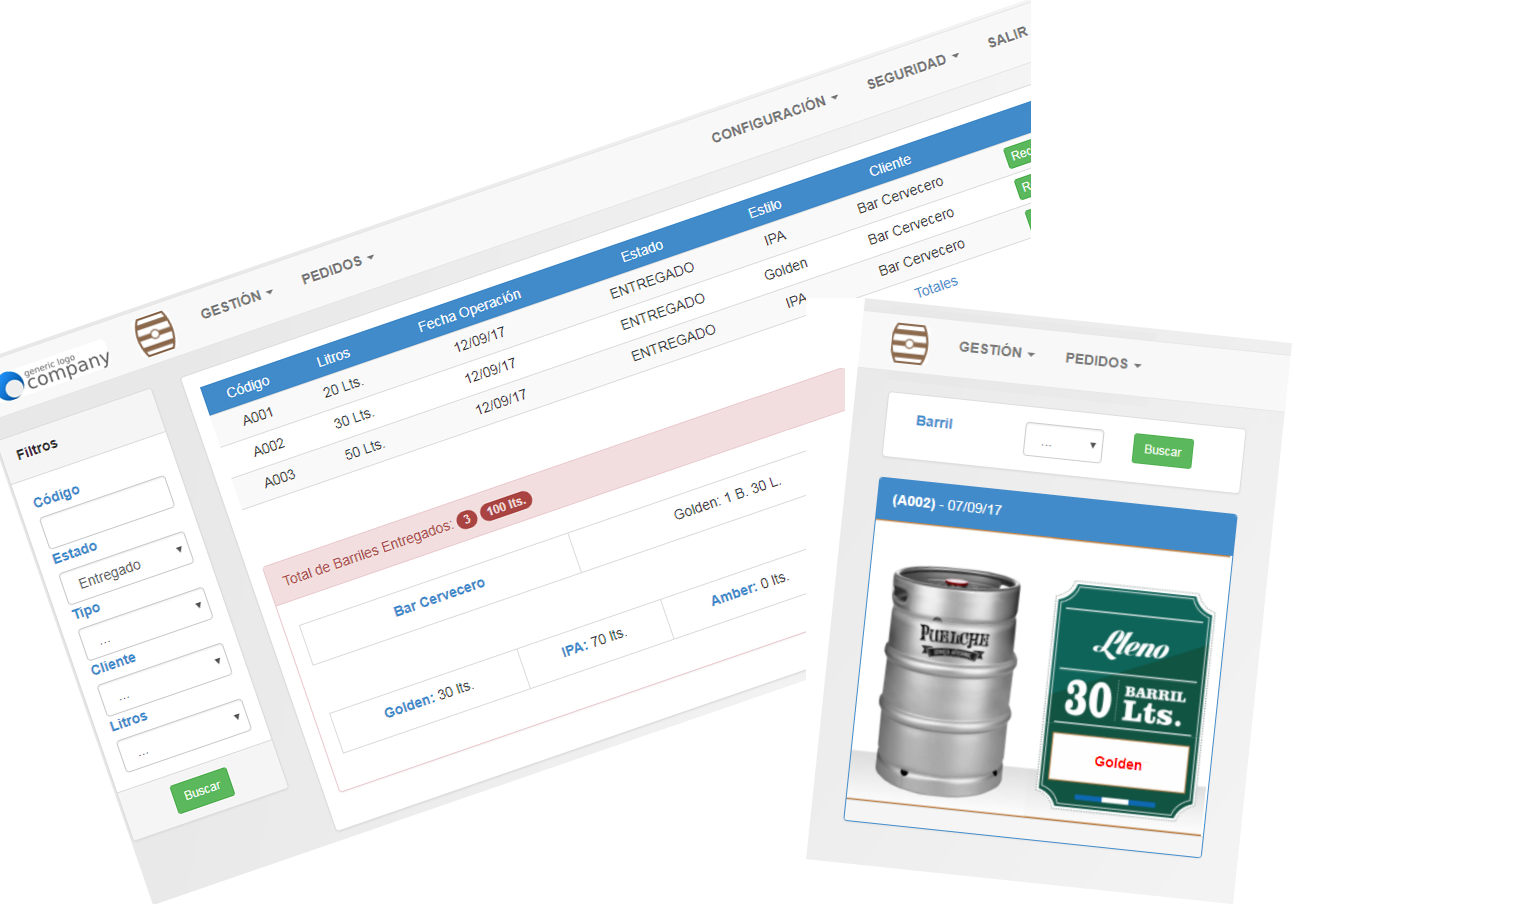Open the Tipo filter dropdown
Viewport: 1514px width, 904px height.
144,622
